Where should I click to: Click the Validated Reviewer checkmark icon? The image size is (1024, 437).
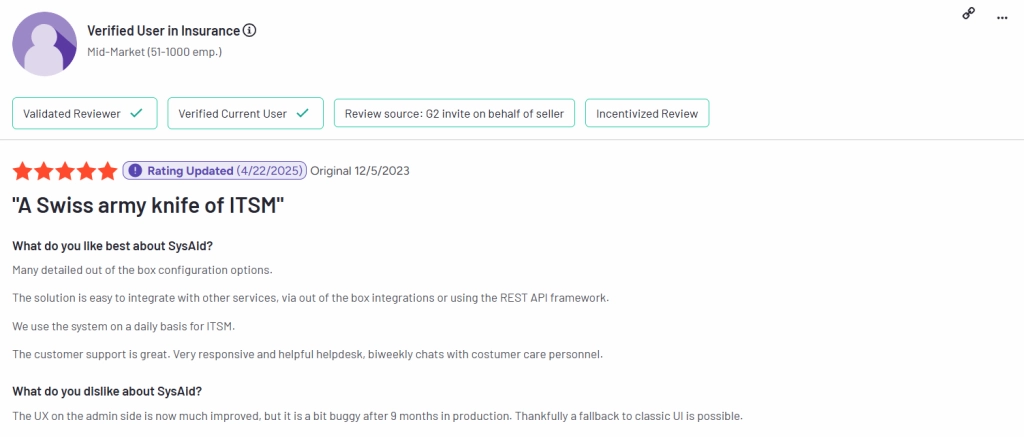coord(136,113)
